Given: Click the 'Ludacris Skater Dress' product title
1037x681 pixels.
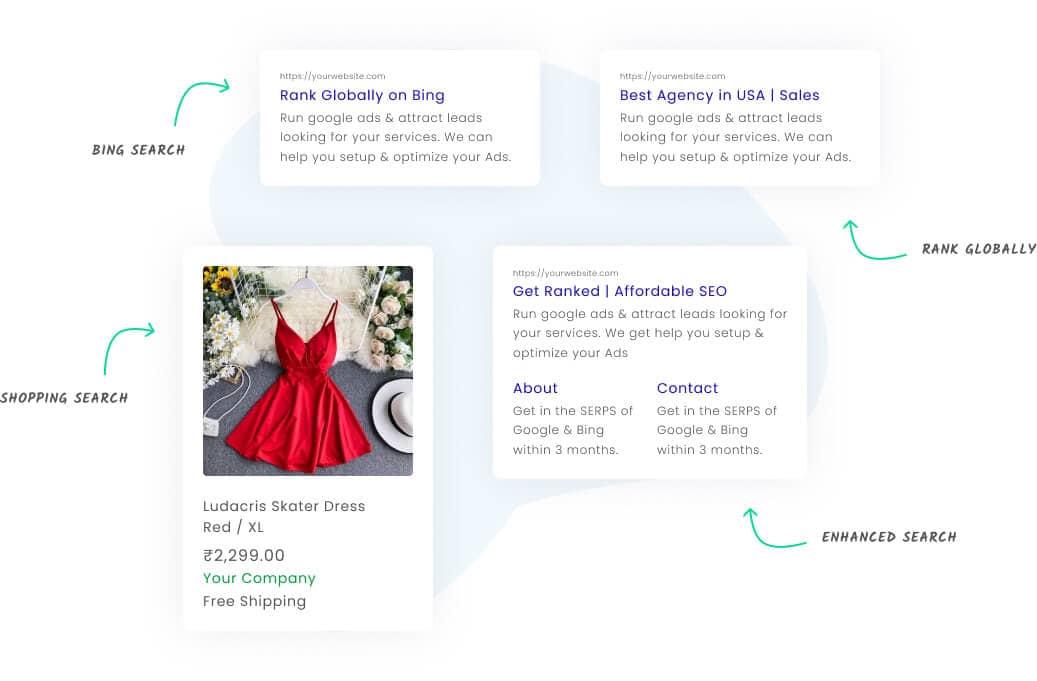Looking at the screenshot, I should click(x=284, y=506).
